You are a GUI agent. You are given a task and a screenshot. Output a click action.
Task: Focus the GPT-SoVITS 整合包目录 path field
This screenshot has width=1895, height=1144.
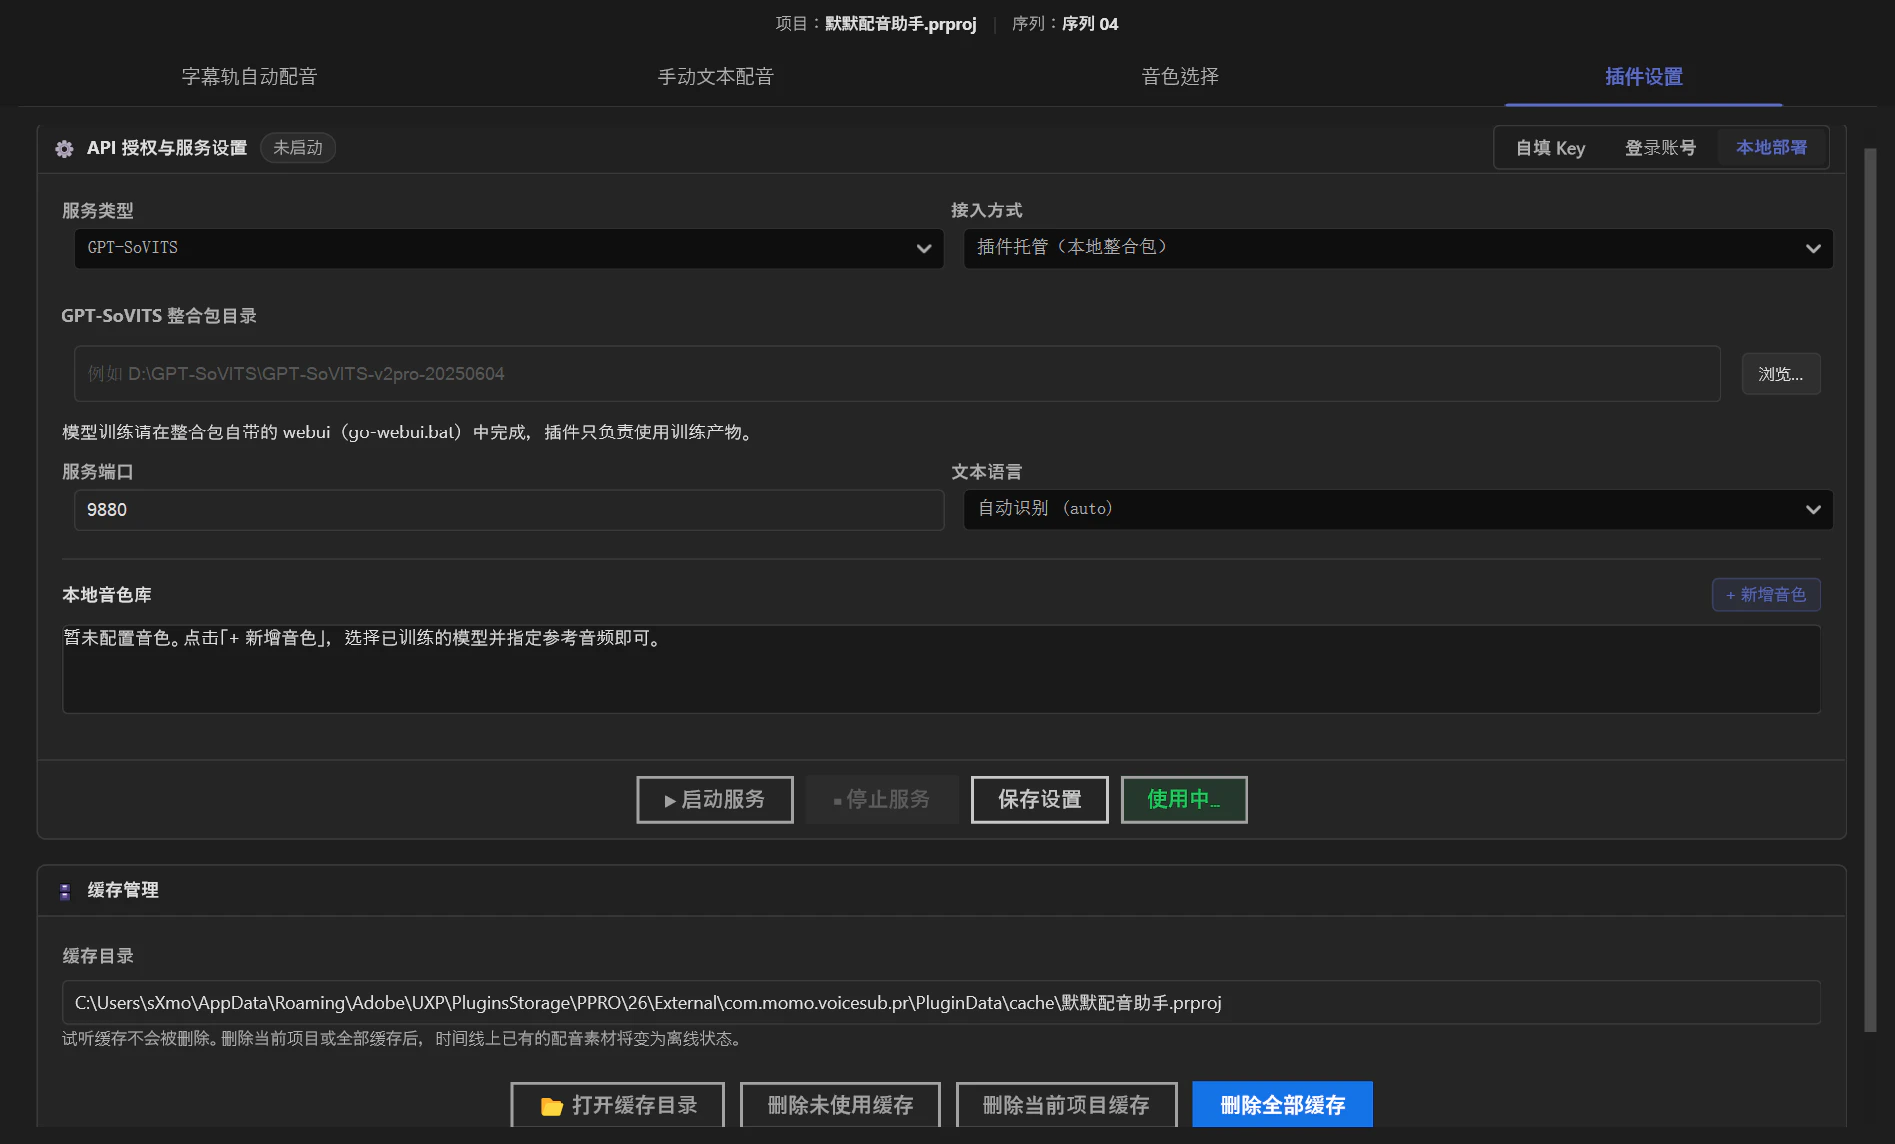pos(897,374)
